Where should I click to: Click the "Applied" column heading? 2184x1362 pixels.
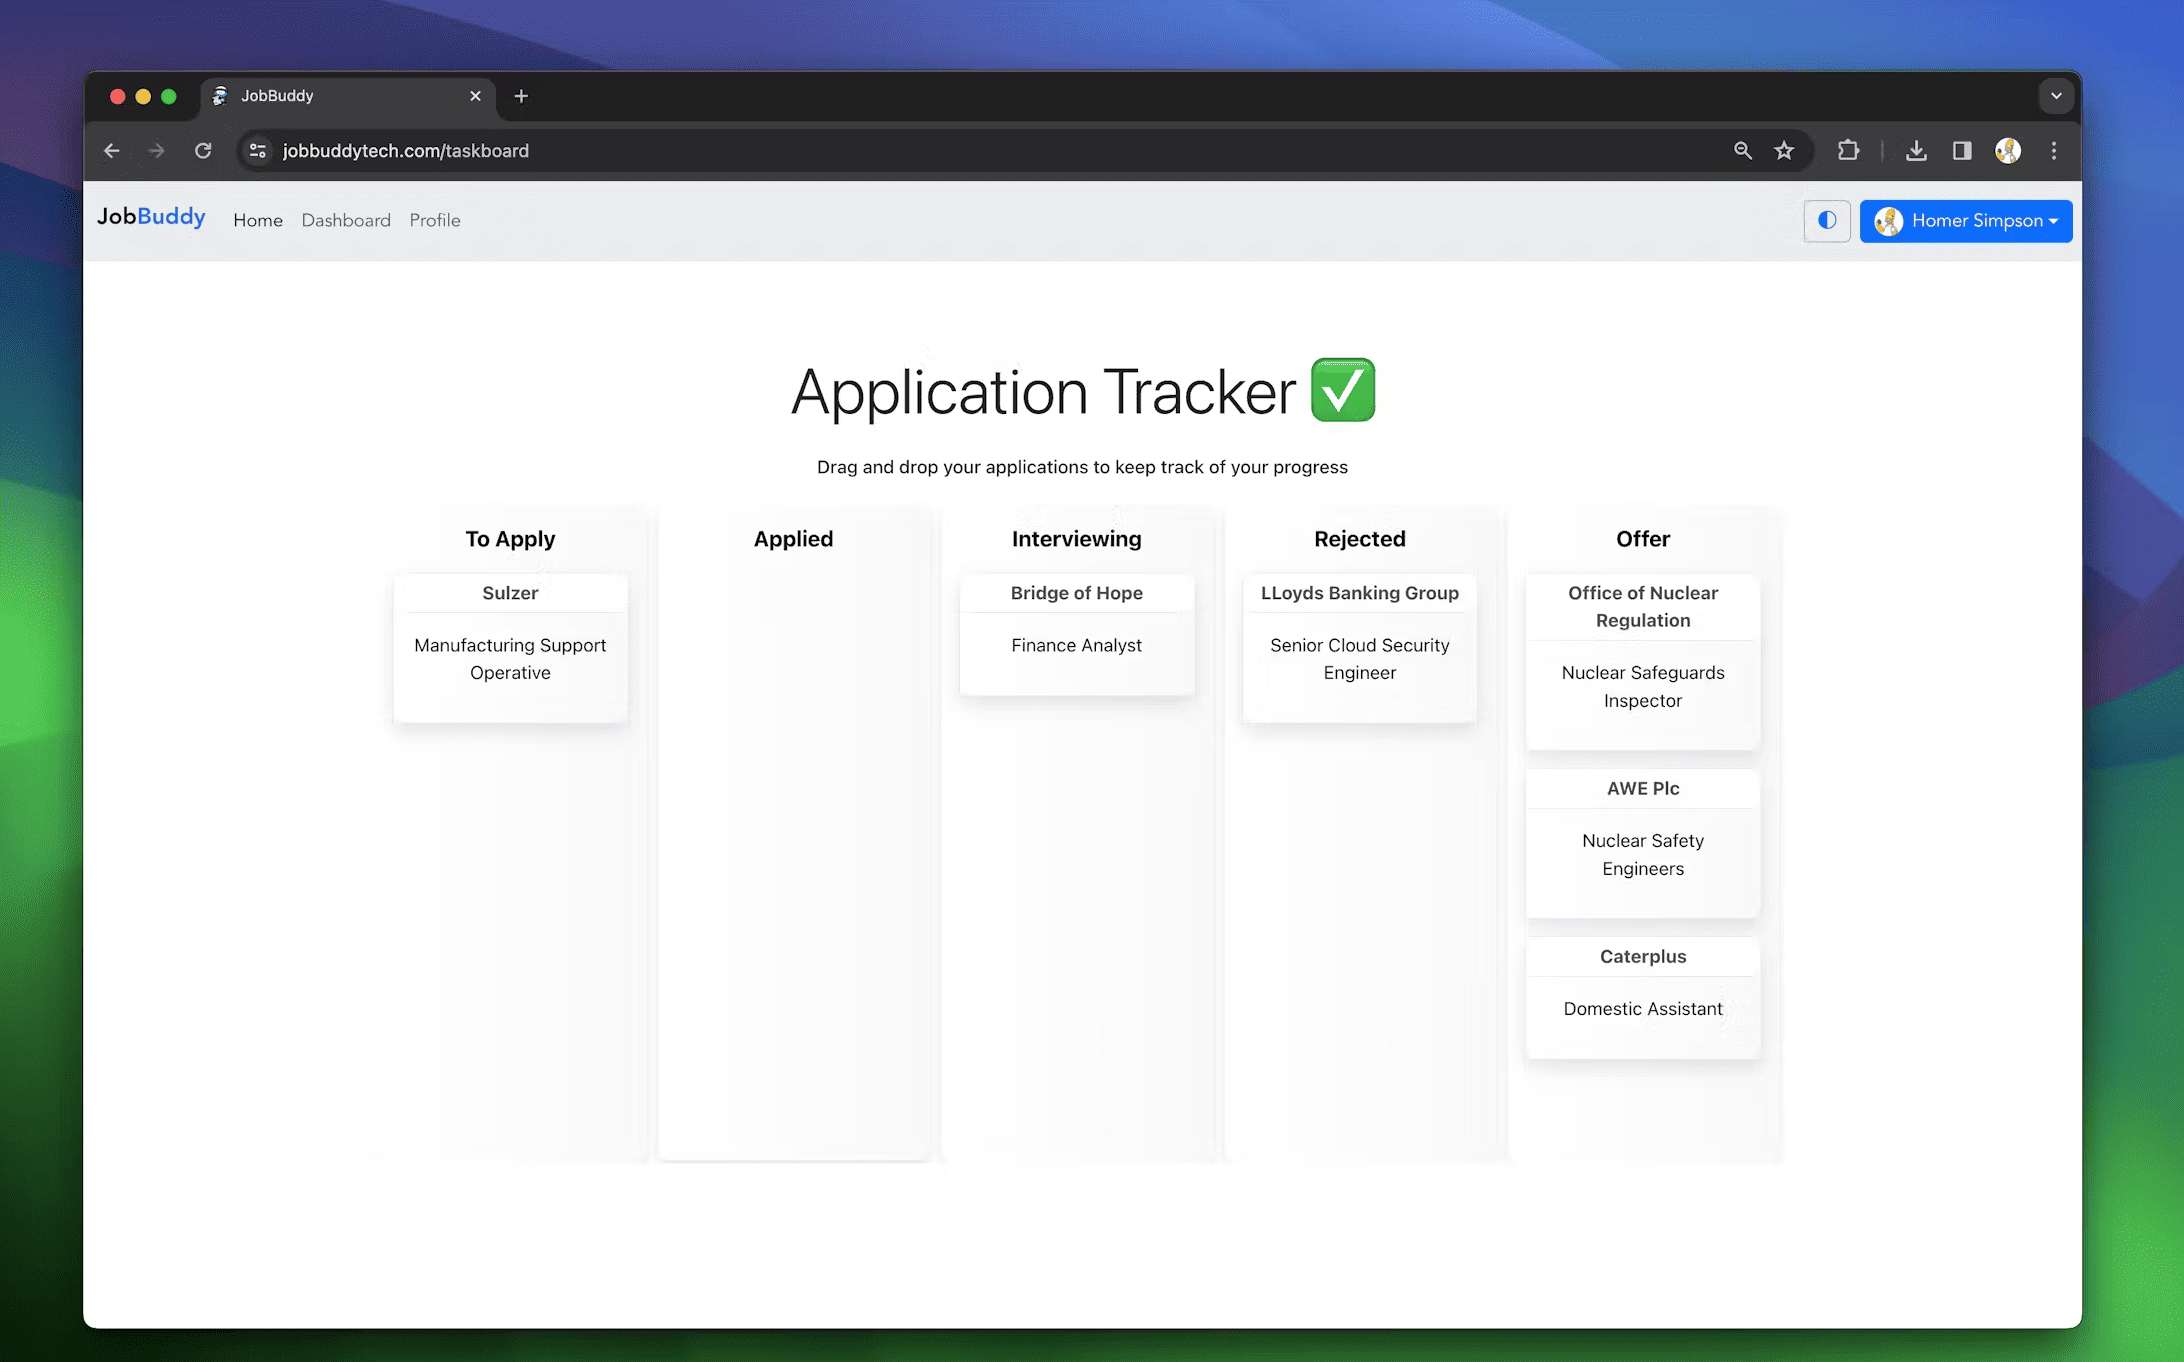tap(793, 539)
